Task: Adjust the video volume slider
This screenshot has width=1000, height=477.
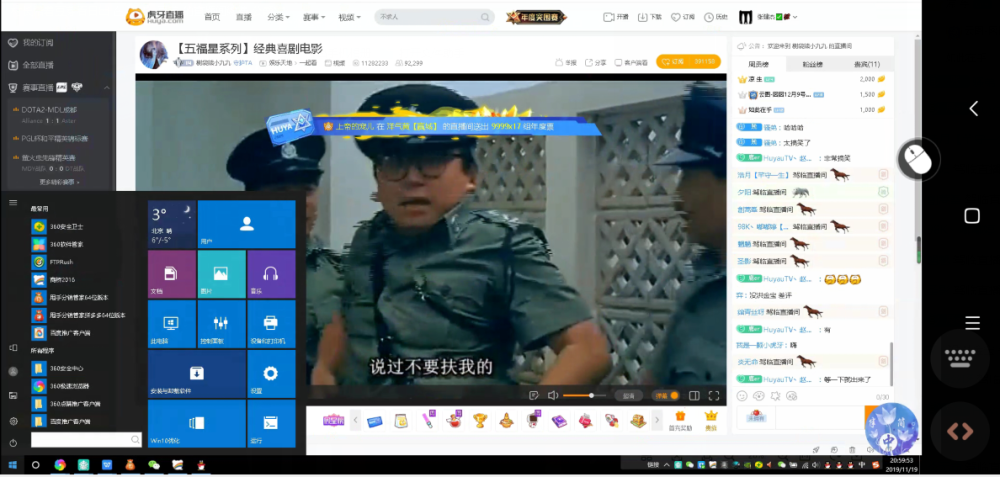Action: click(584, 395)
